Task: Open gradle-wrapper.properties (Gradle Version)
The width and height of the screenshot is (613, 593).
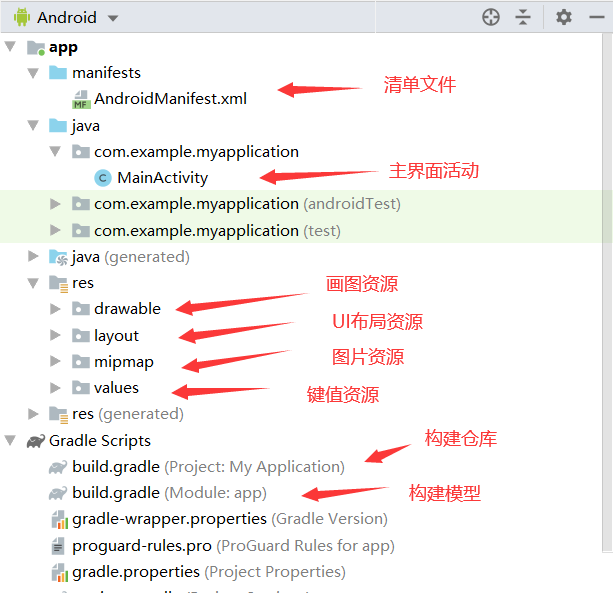Action: pos(230,519)
